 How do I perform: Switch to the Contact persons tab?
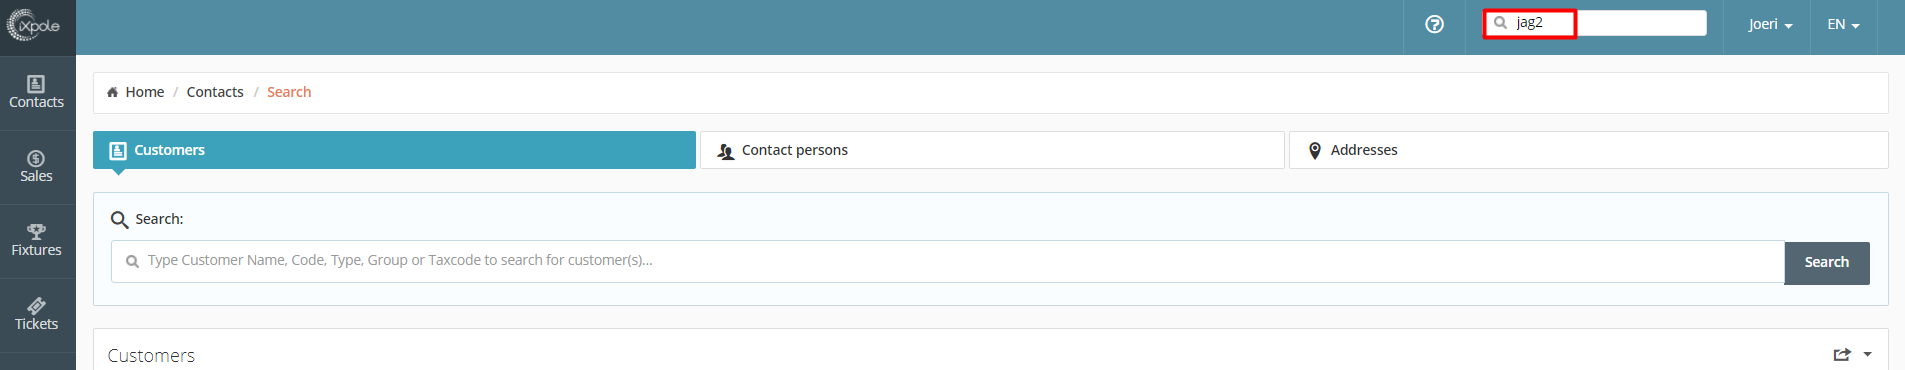tap(992, 150)
